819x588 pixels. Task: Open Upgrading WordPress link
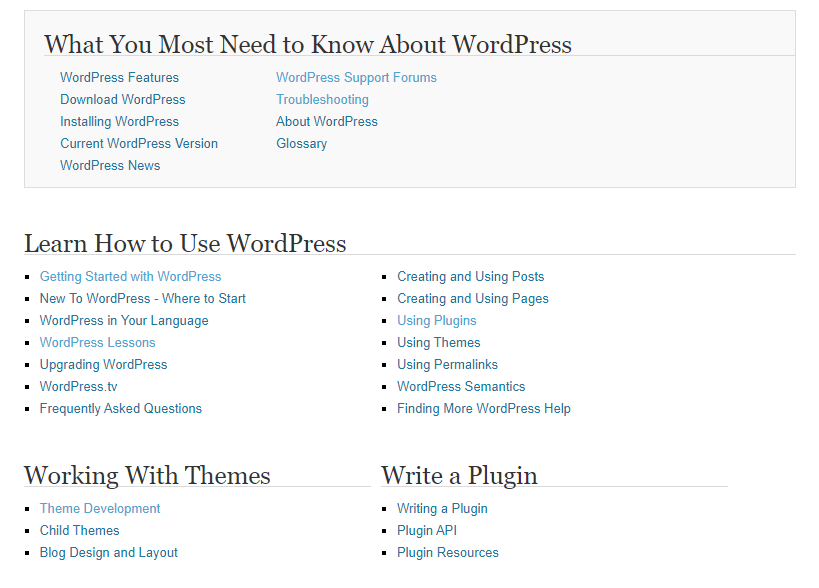(103, 364)
